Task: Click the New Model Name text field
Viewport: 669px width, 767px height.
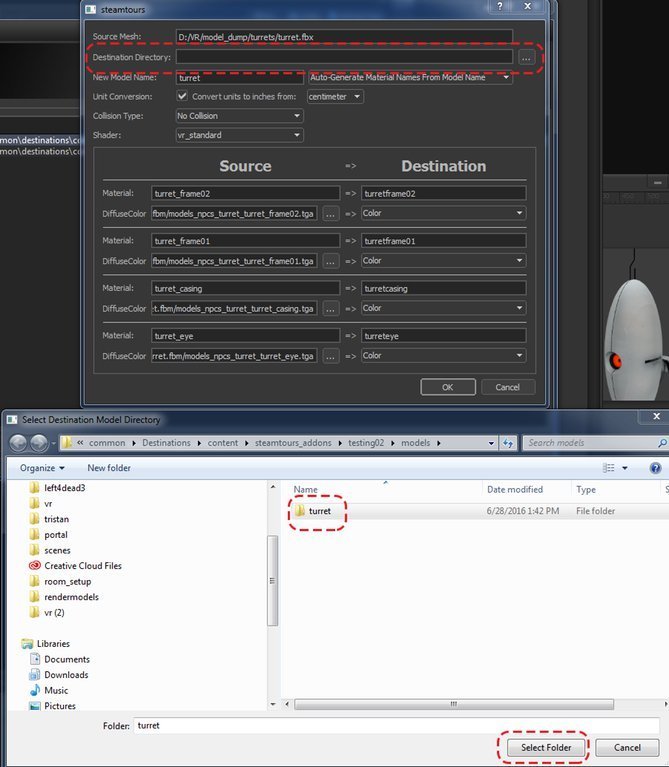Action: click(x=239, y=77)
